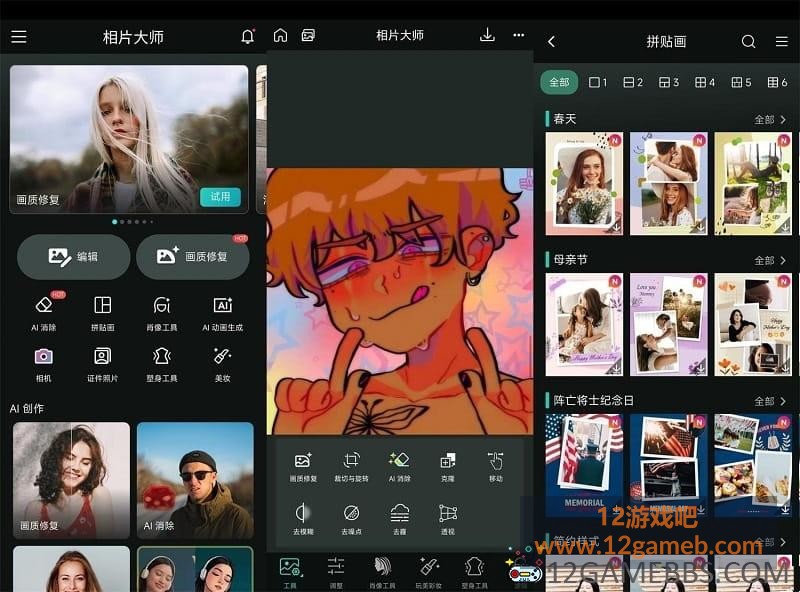Select the 克隆 clone tool
The image size is (800, 592).
447,466
